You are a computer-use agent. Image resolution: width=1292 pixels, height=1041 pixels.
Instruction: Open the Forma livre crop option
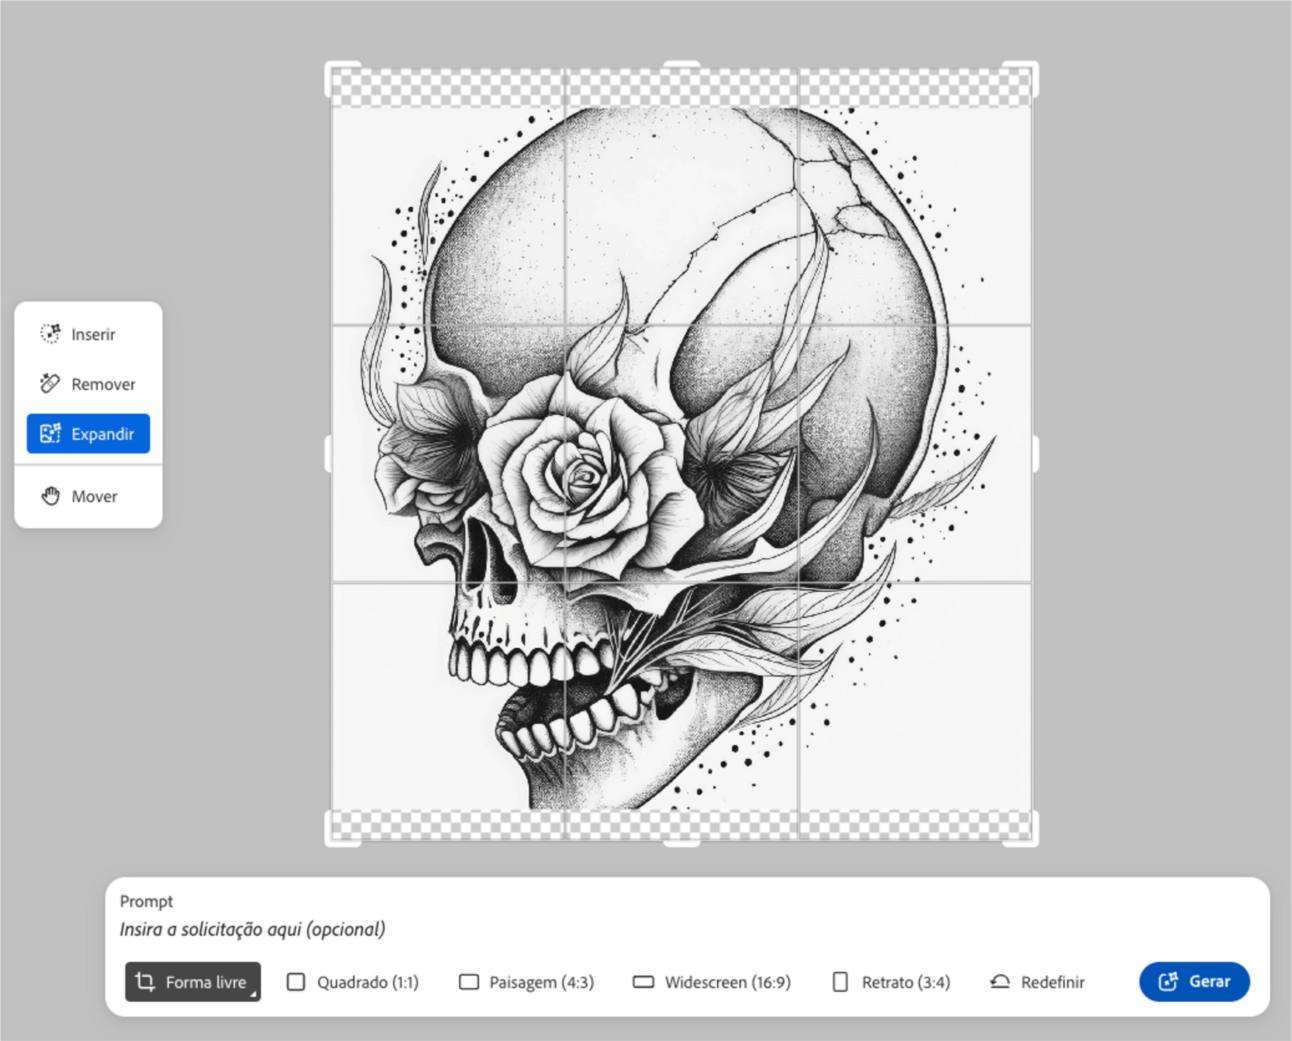(x=193, y=982)
